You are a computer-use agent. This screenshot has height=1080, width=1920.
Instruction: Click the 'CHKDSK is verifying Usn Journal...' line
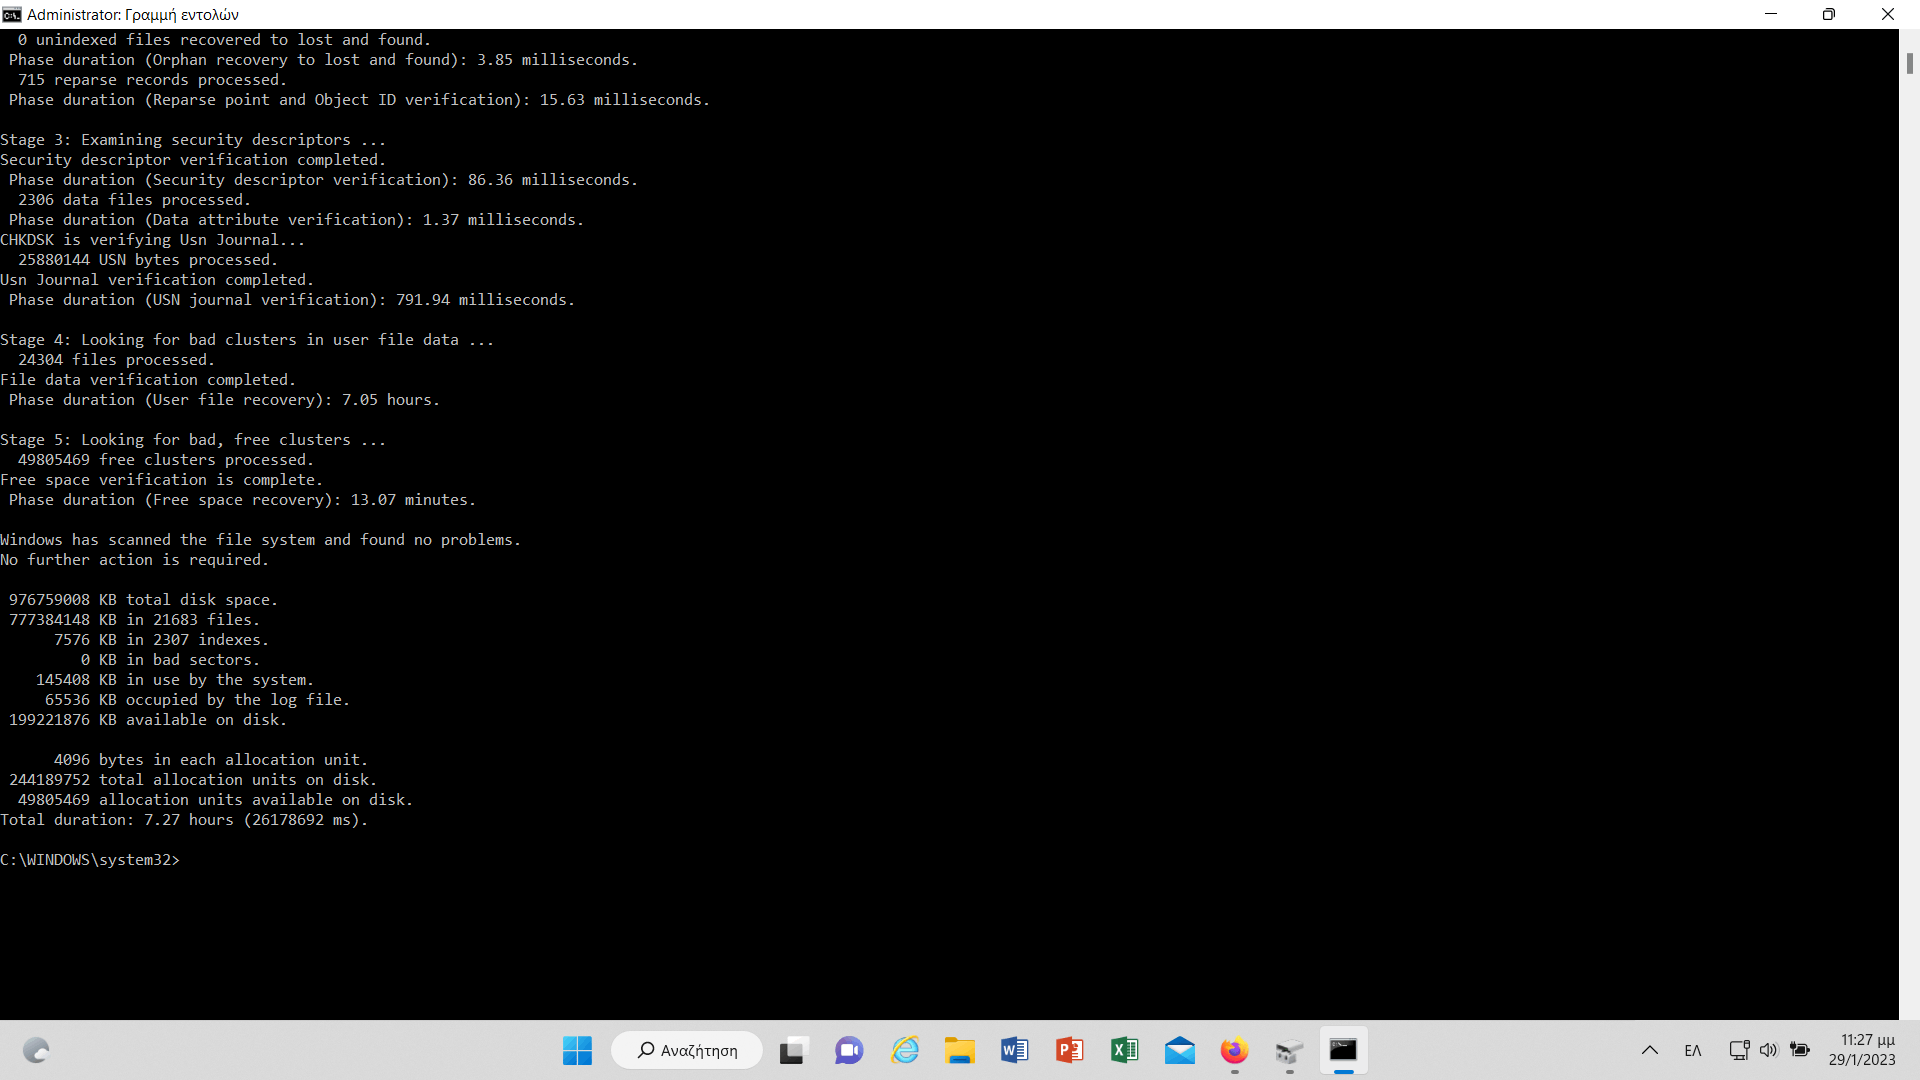click(x=153, y=240)
